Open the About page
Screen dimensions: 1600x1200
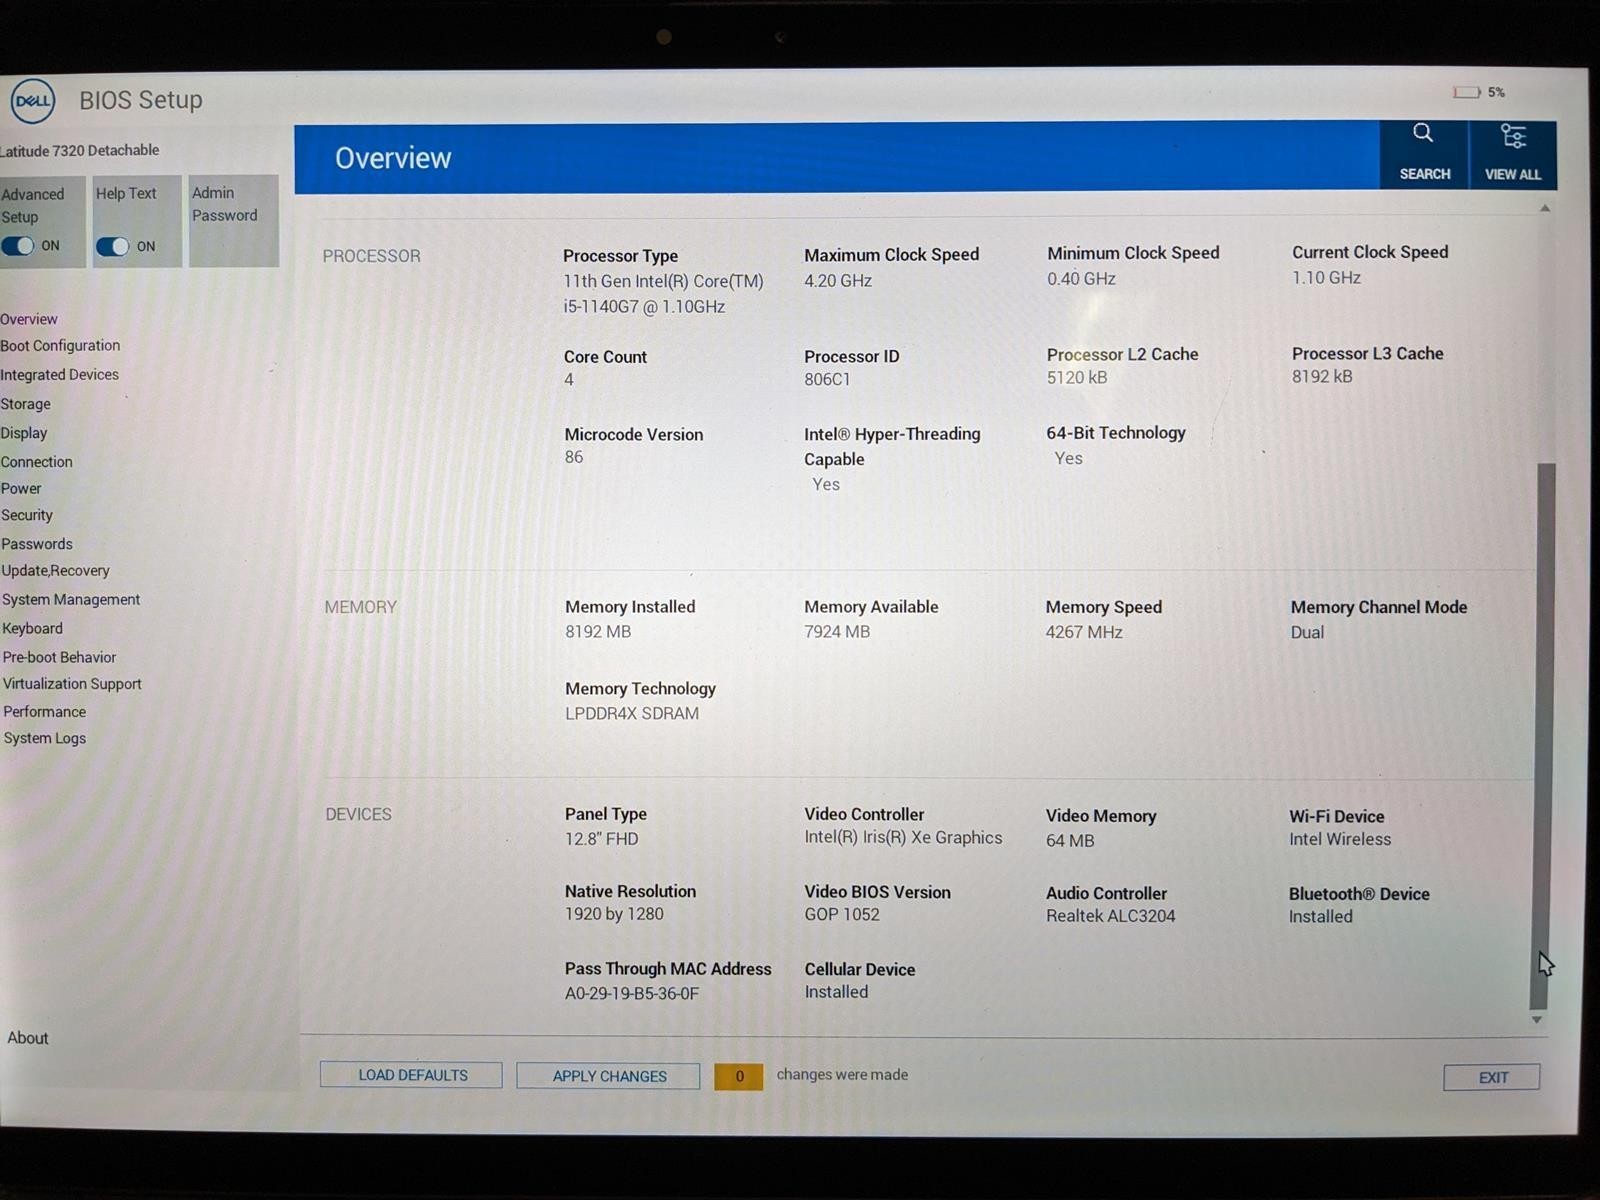coord(28,1038)
